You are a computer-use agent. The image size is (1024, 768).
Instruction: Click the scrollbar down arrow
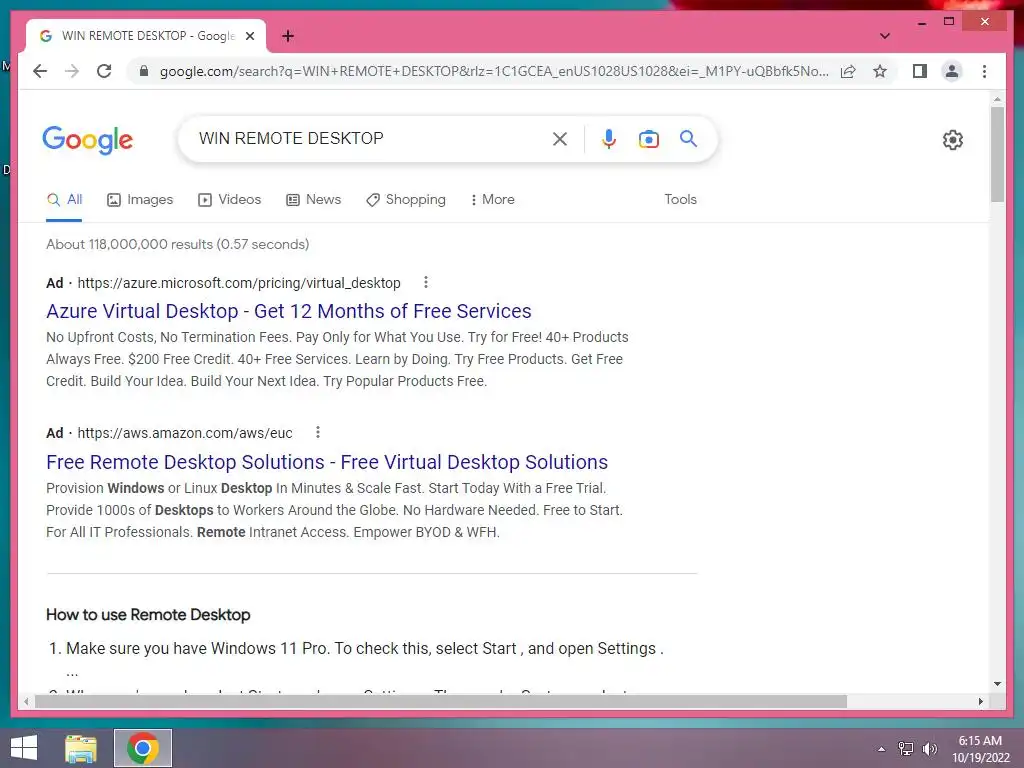[997, 684]
